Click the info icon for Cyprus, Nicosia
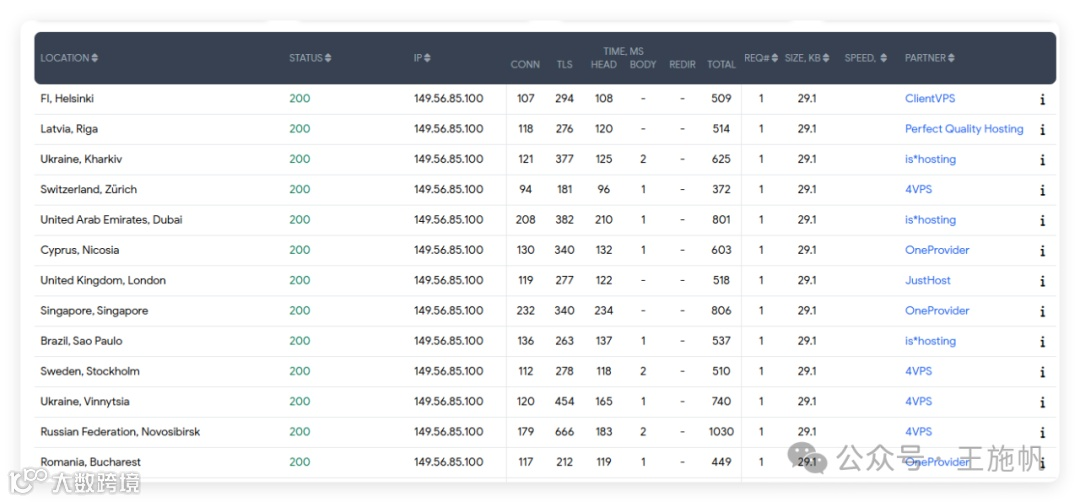The width and height of the screenshot is (1080, 502). tap(1042, 251)
